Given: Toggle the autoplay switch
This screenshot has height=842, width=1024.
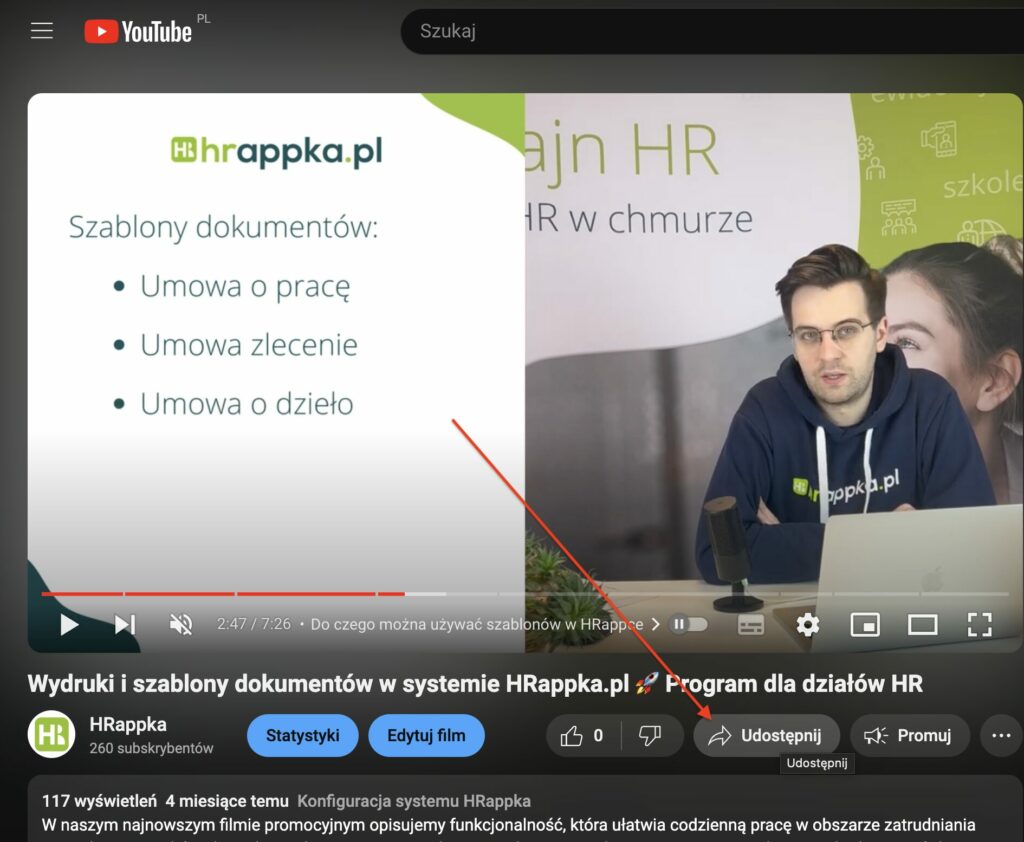Looking at the screenshot, I should pos(689,624).
